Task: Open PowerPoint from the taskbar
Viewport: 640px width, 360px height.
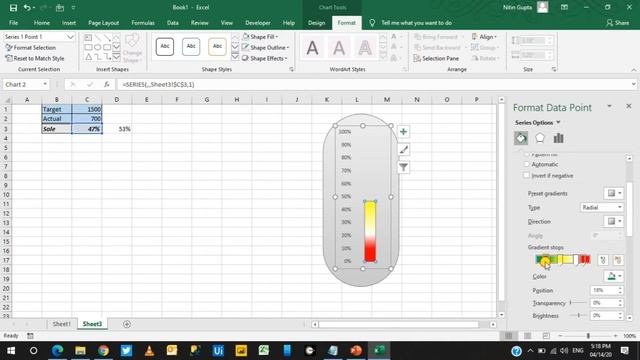Action: pyautogui.click(x=356, y=351)
